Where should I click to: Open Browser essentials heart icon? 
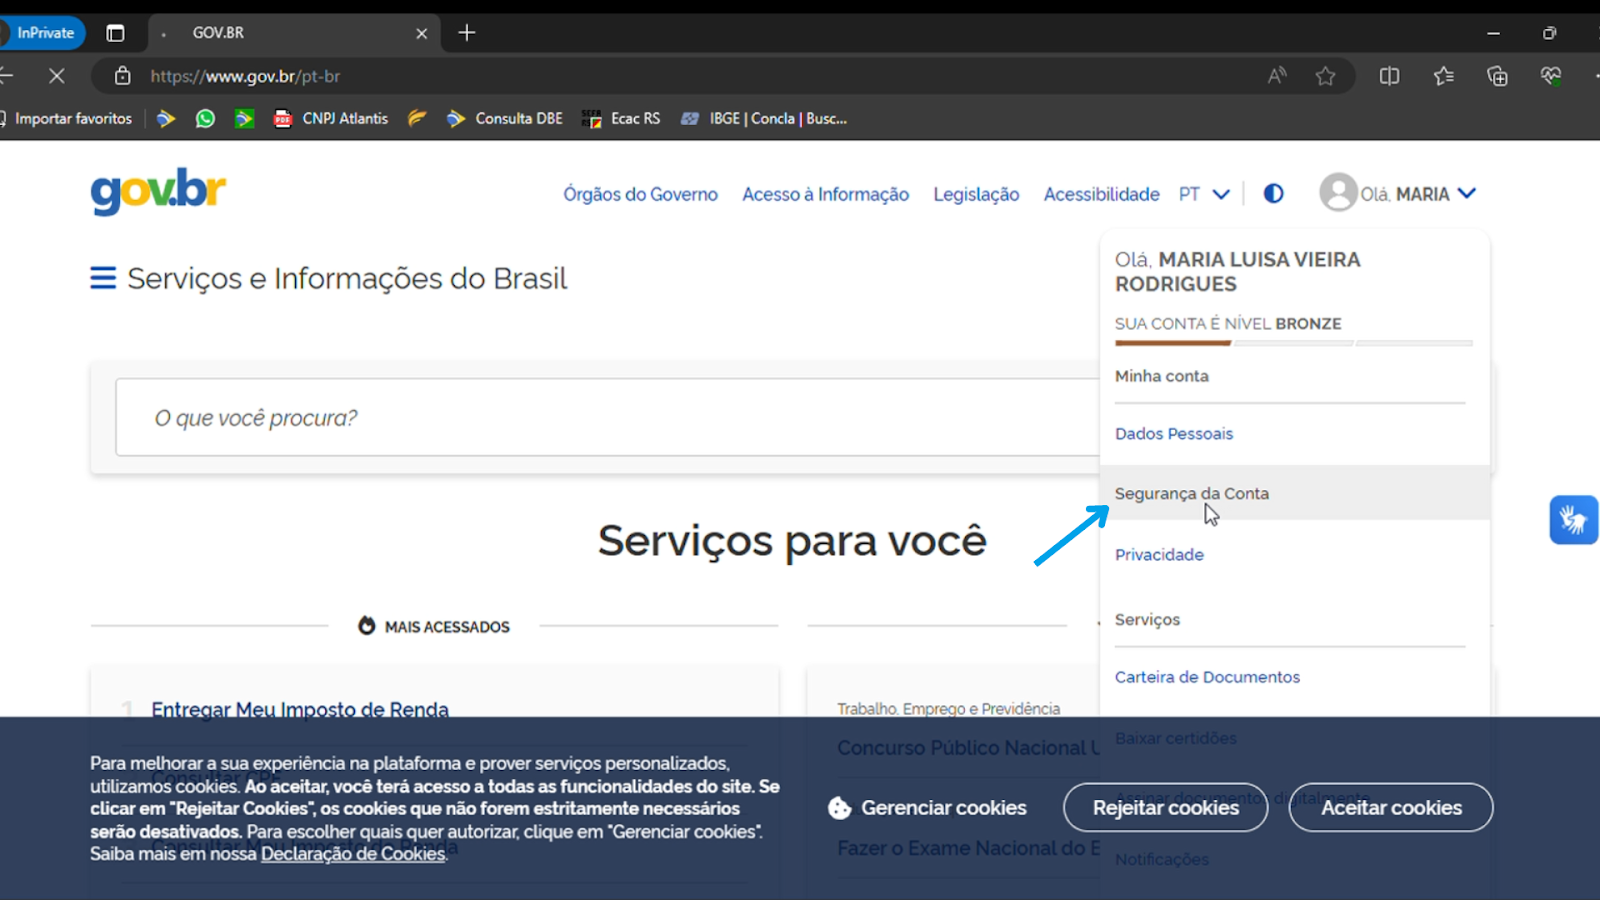(1551, 76)
